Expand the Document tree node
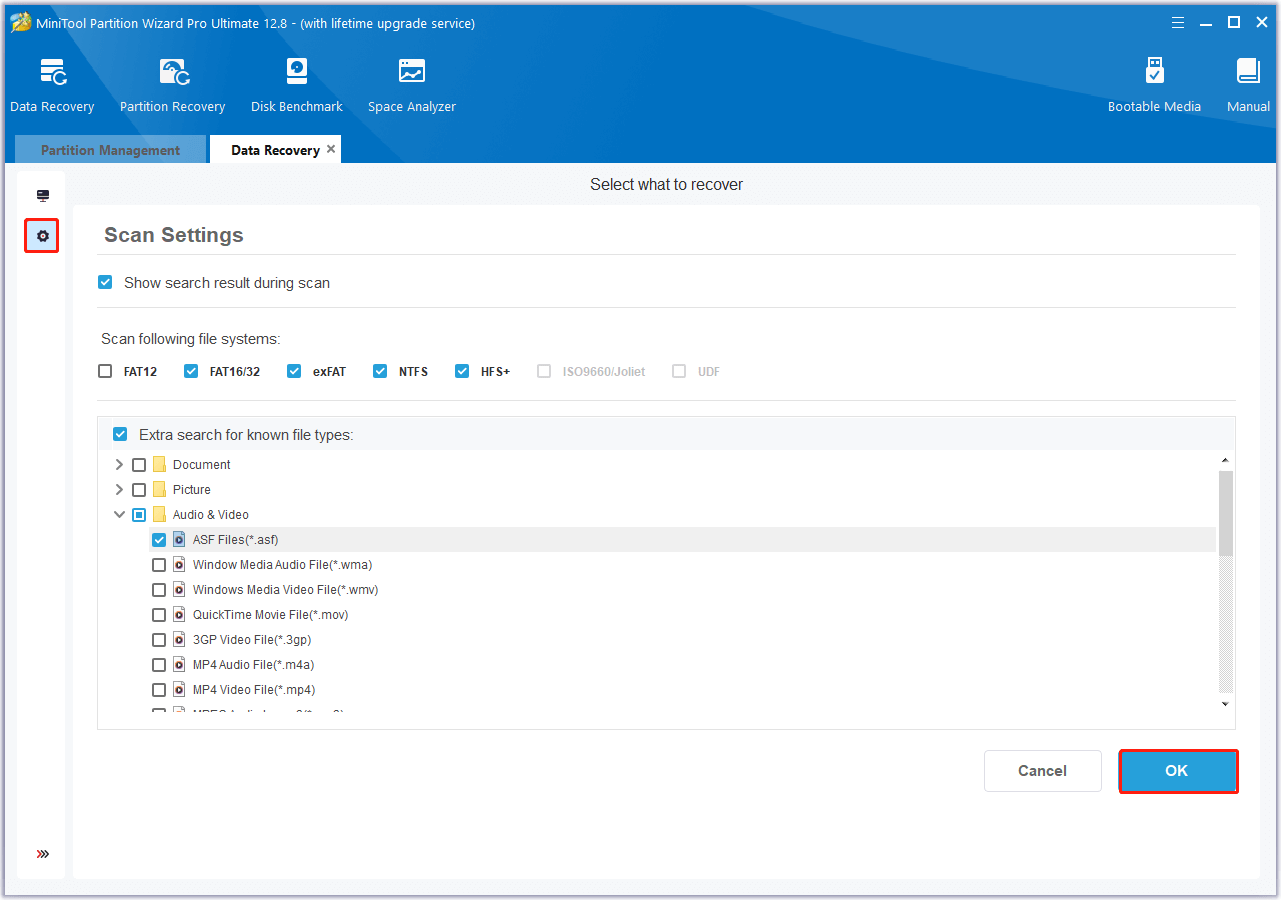This screenshot has width=1281, height=900. pyautogui.click(x=119, y=464)
